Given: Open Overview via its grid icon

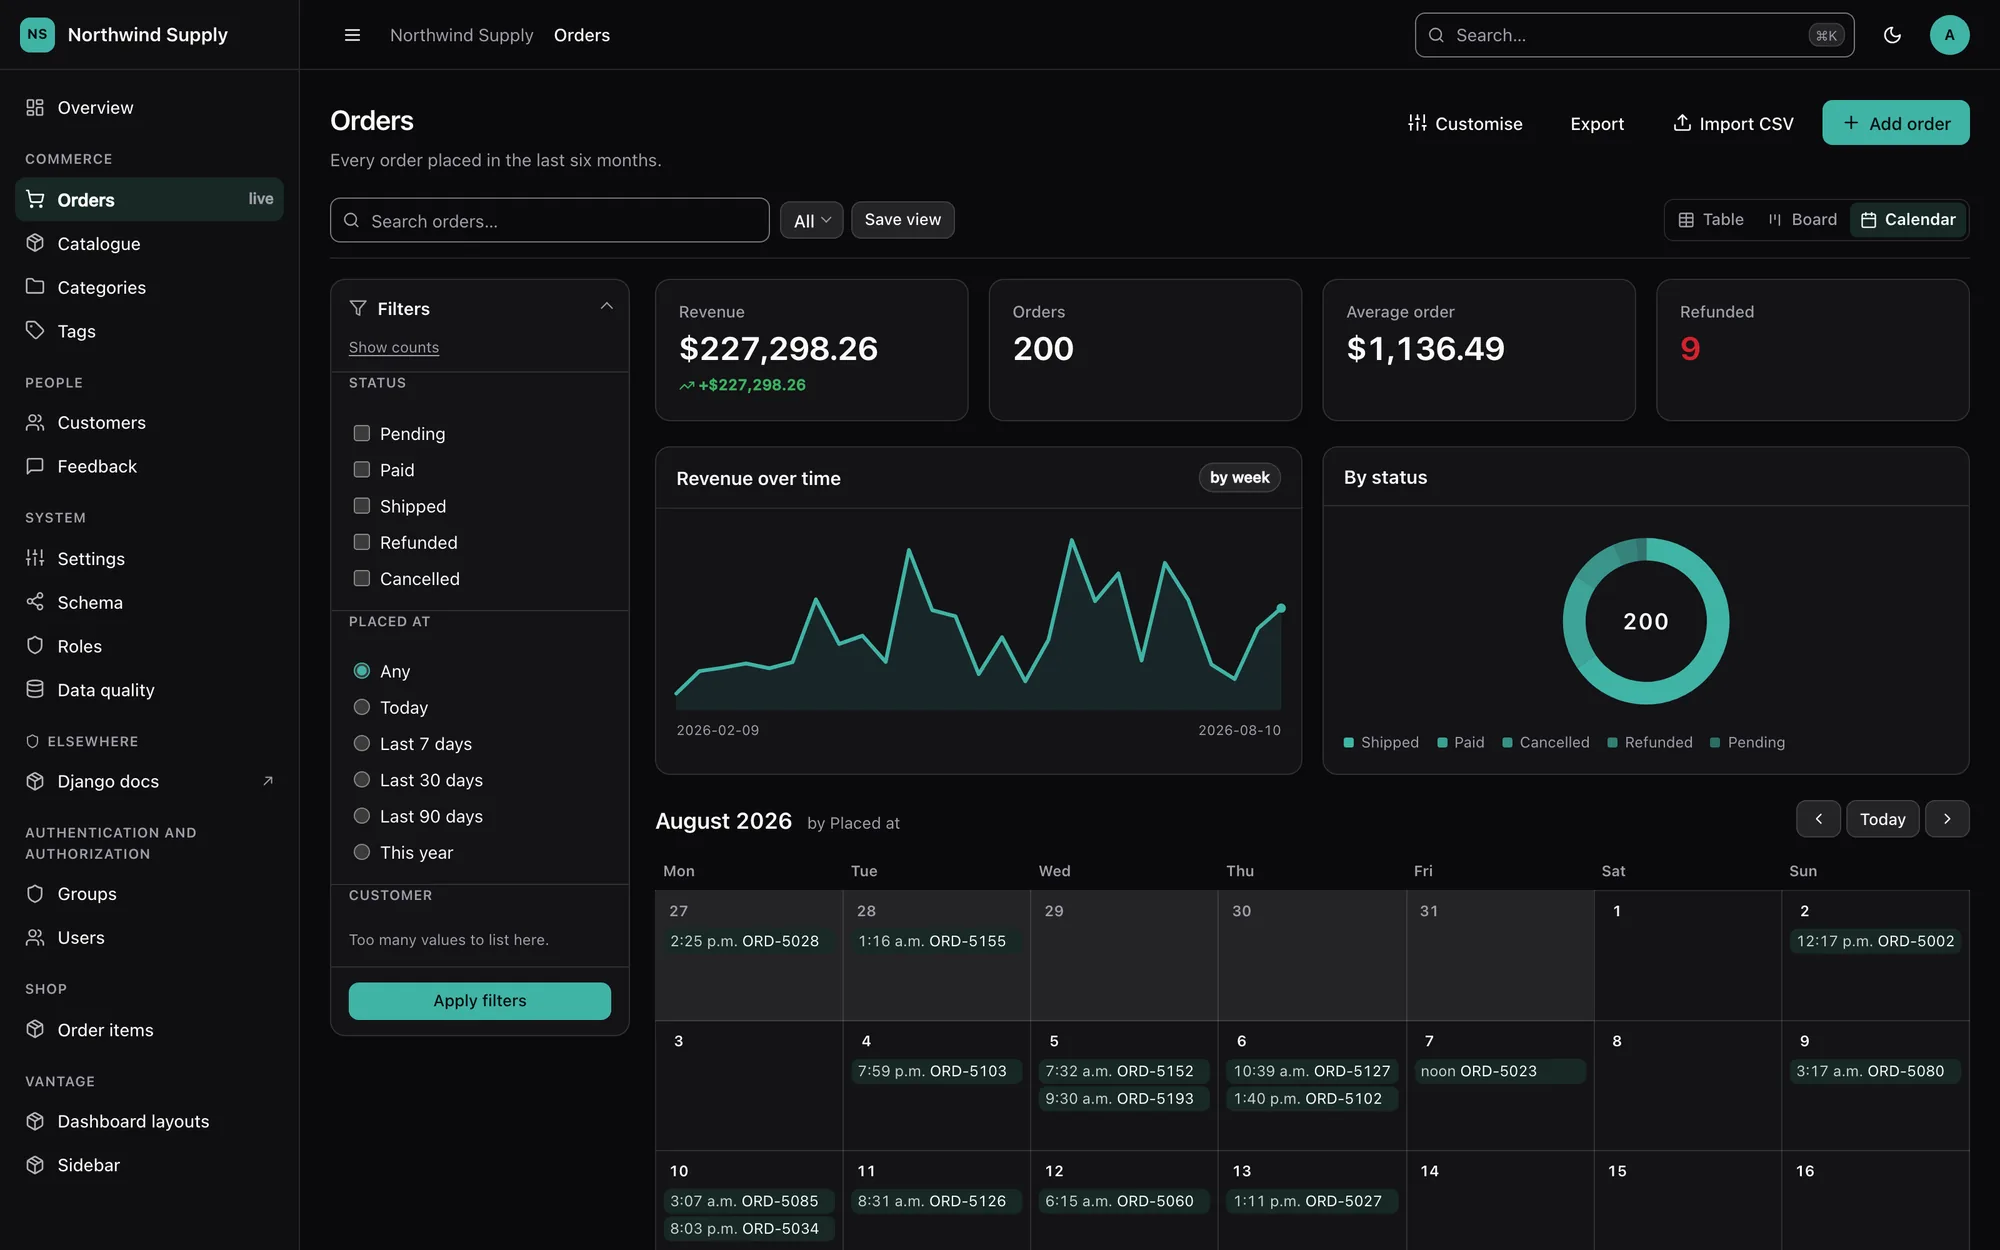Looking at the screenshot, I should [x=35, y=107].
